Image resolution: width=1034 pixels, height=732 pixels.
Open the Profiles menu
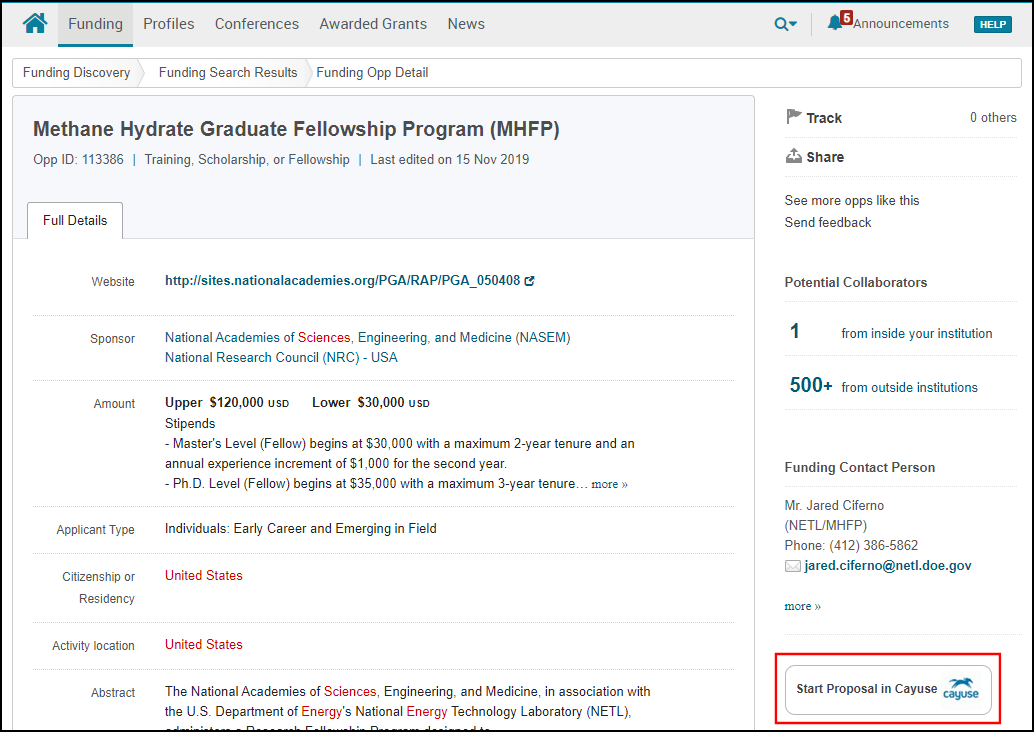(x=169, y=24)
